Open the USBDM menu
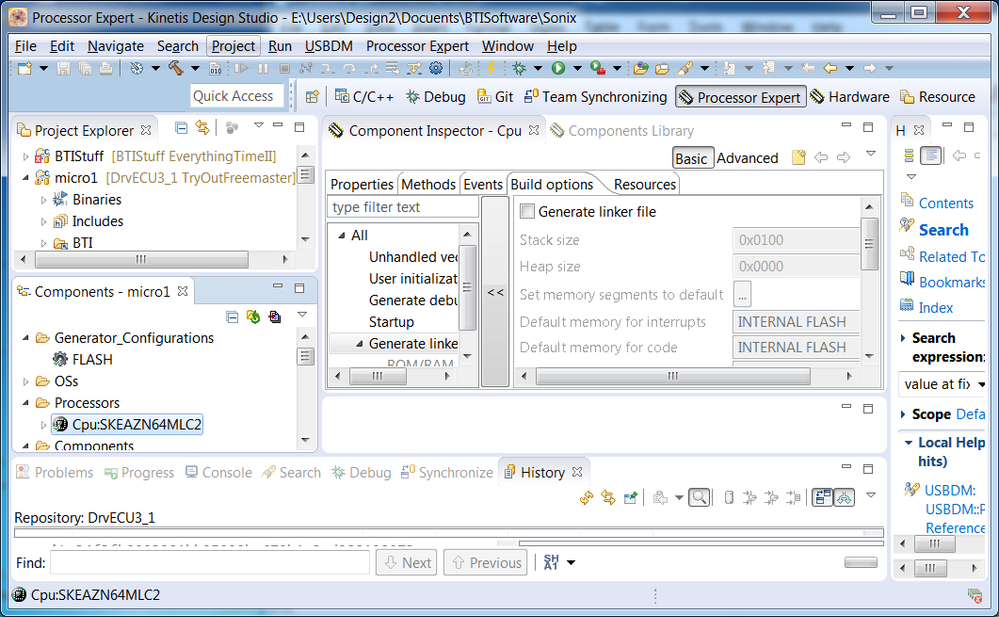 (x=329, y=46)
